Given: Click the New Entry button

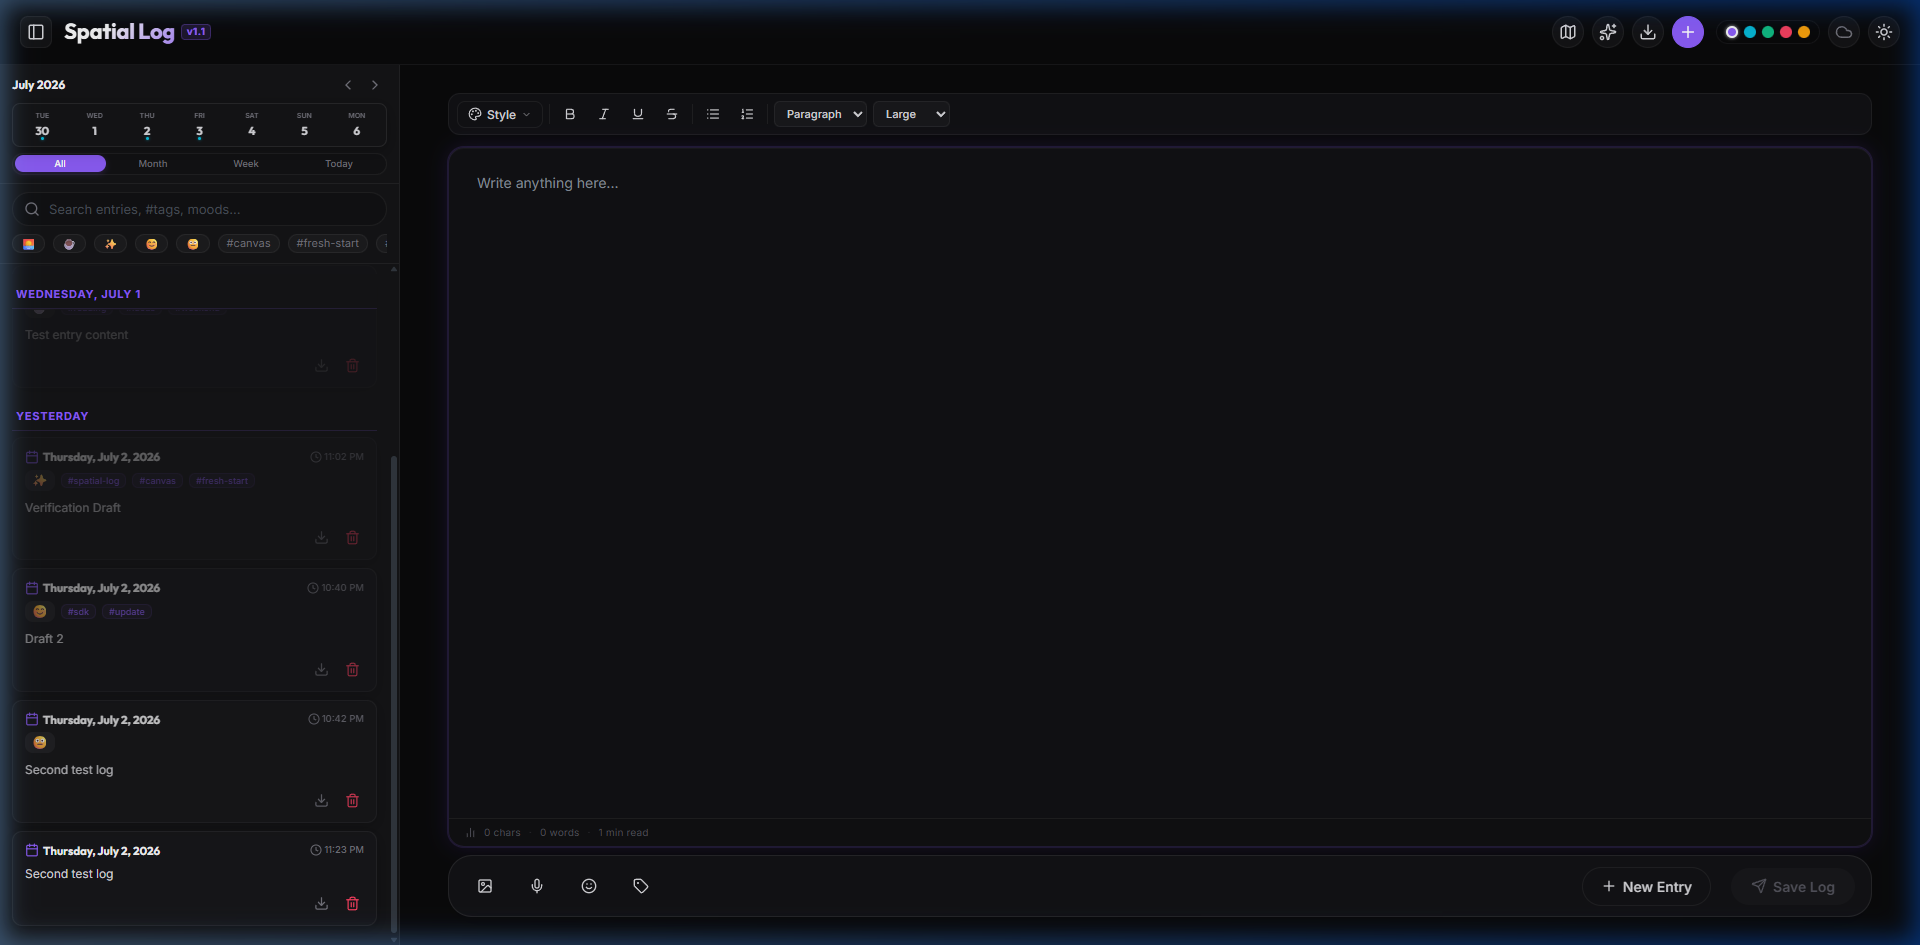Looking at the screenshot, I should (x=1647, y=887).
